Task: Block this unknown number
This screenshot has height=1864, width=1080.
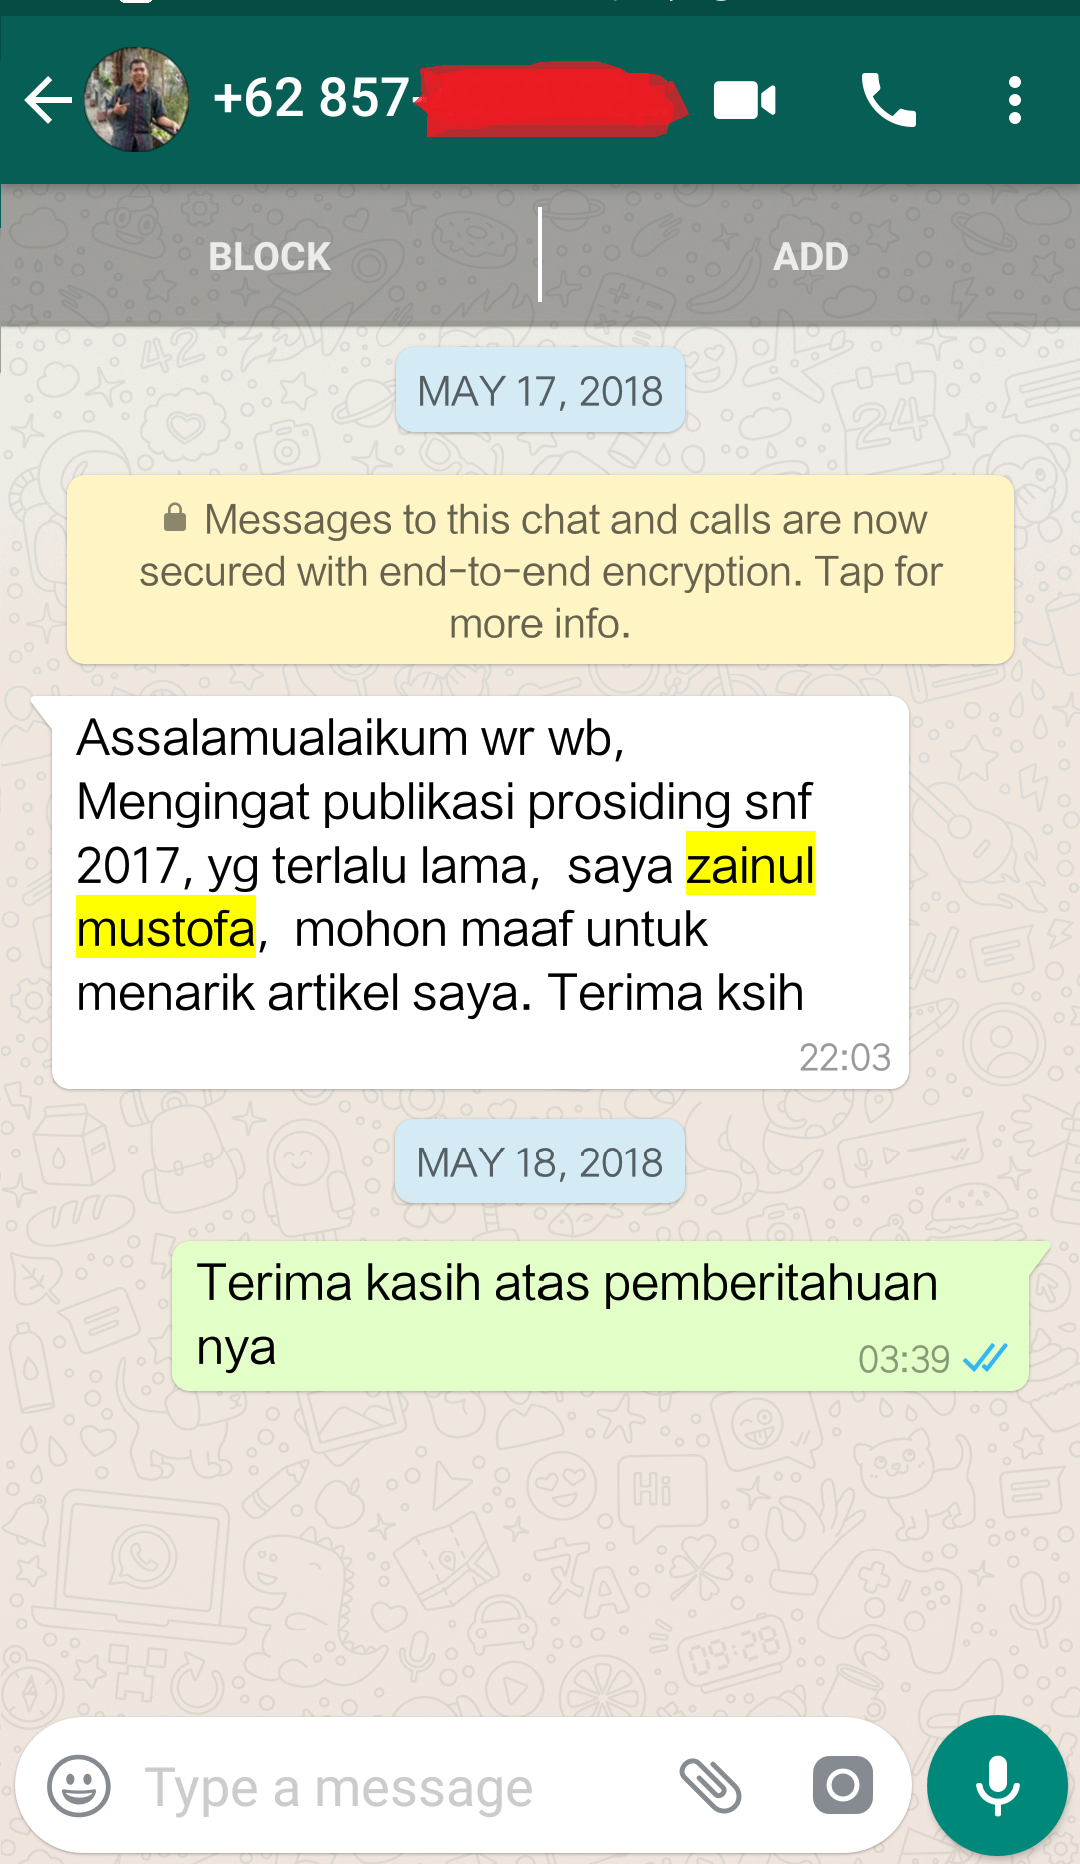Action: 270,257
